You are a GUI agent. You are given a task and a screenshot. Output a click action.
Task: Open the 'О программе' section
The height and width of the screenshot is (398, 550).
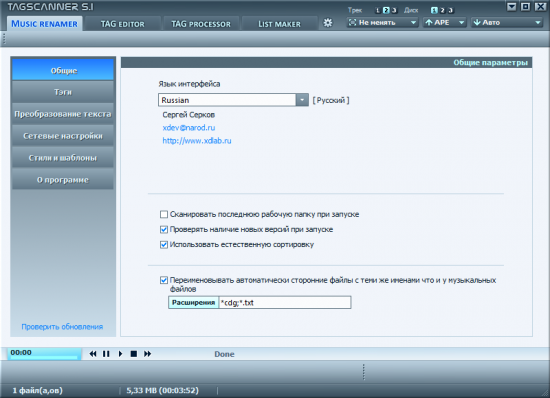coord(63,180)
